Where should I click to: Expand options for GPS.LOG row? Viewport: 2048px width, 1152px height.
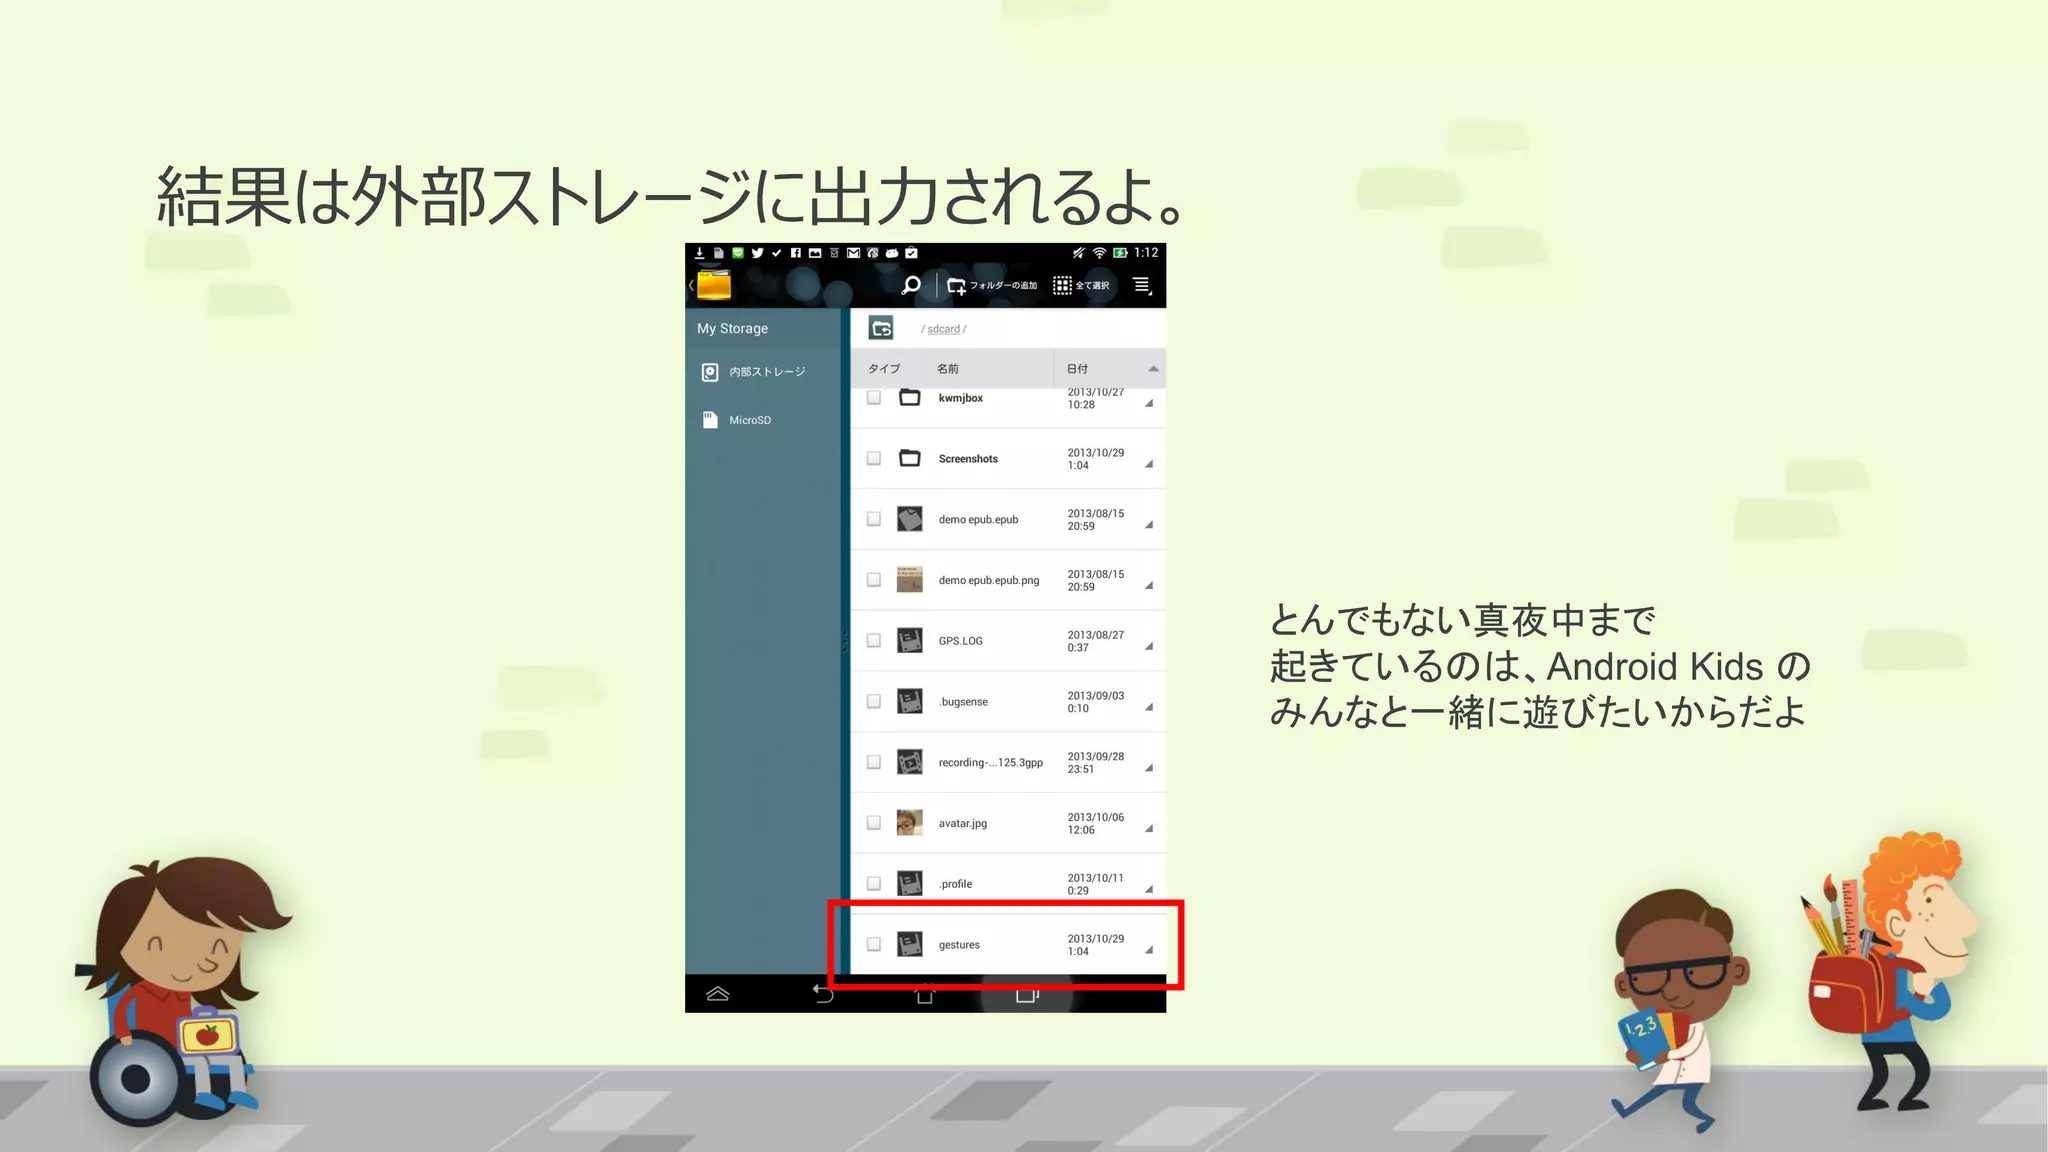tap(1149, 647)
